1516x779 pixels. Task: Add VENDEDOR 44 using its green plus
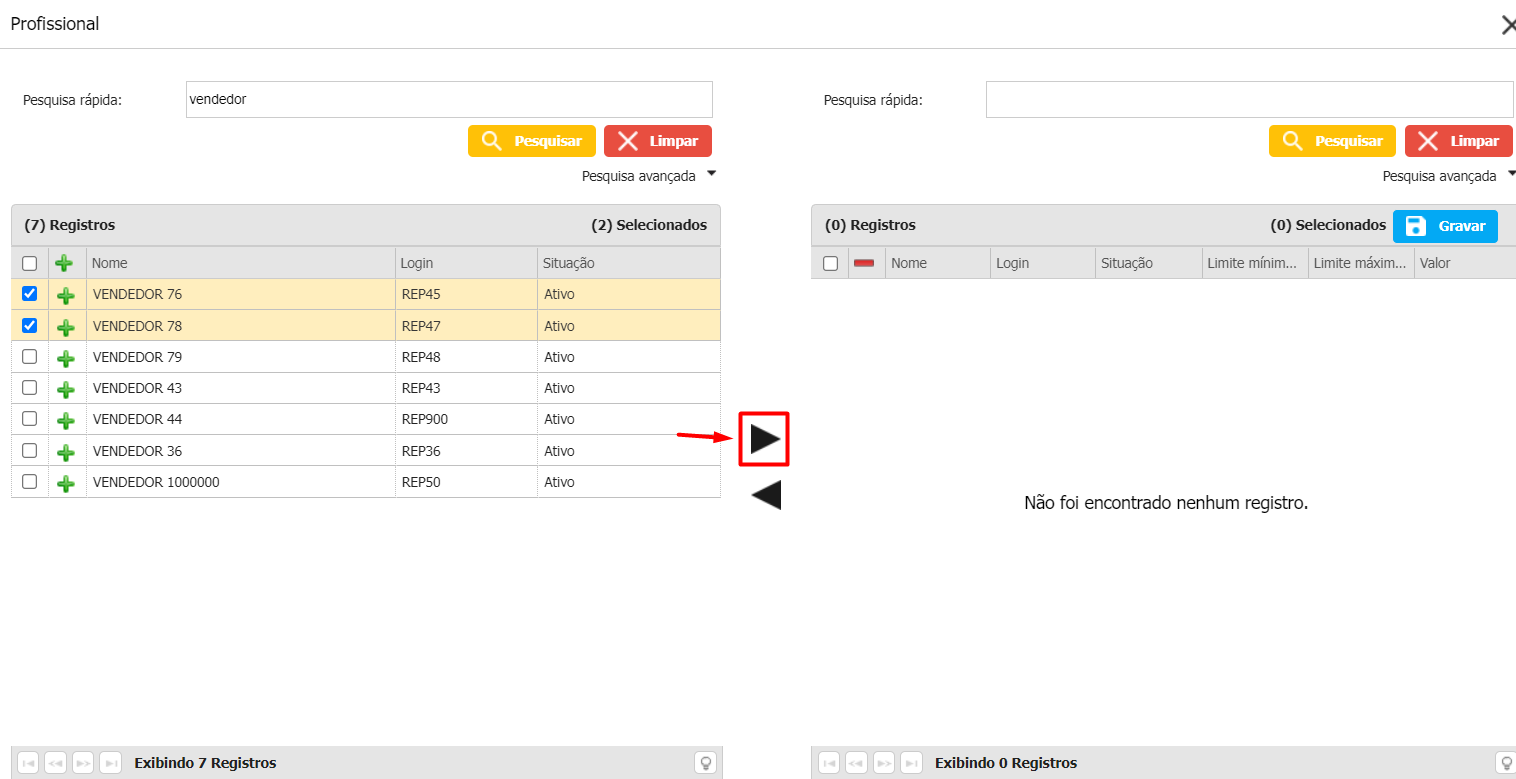point(66,420)
